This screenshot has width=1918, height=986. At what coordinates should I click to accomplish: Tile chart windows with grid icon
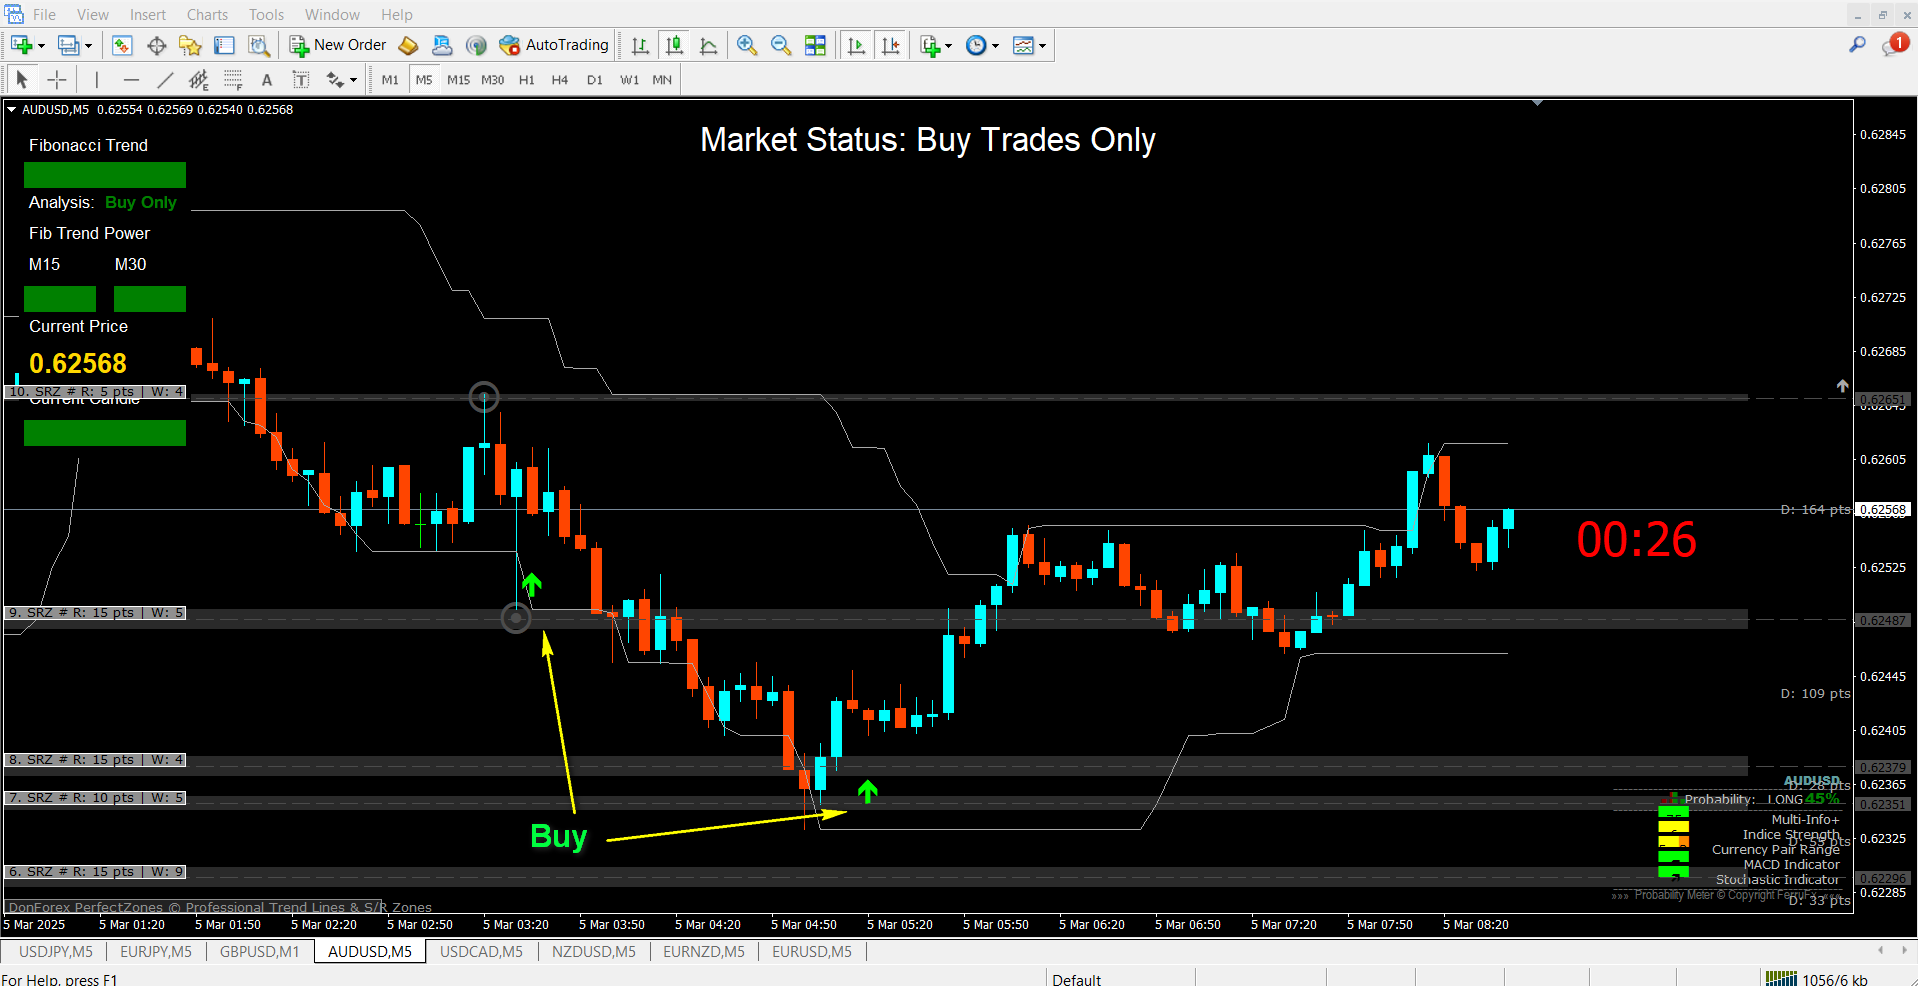(815, 45)
